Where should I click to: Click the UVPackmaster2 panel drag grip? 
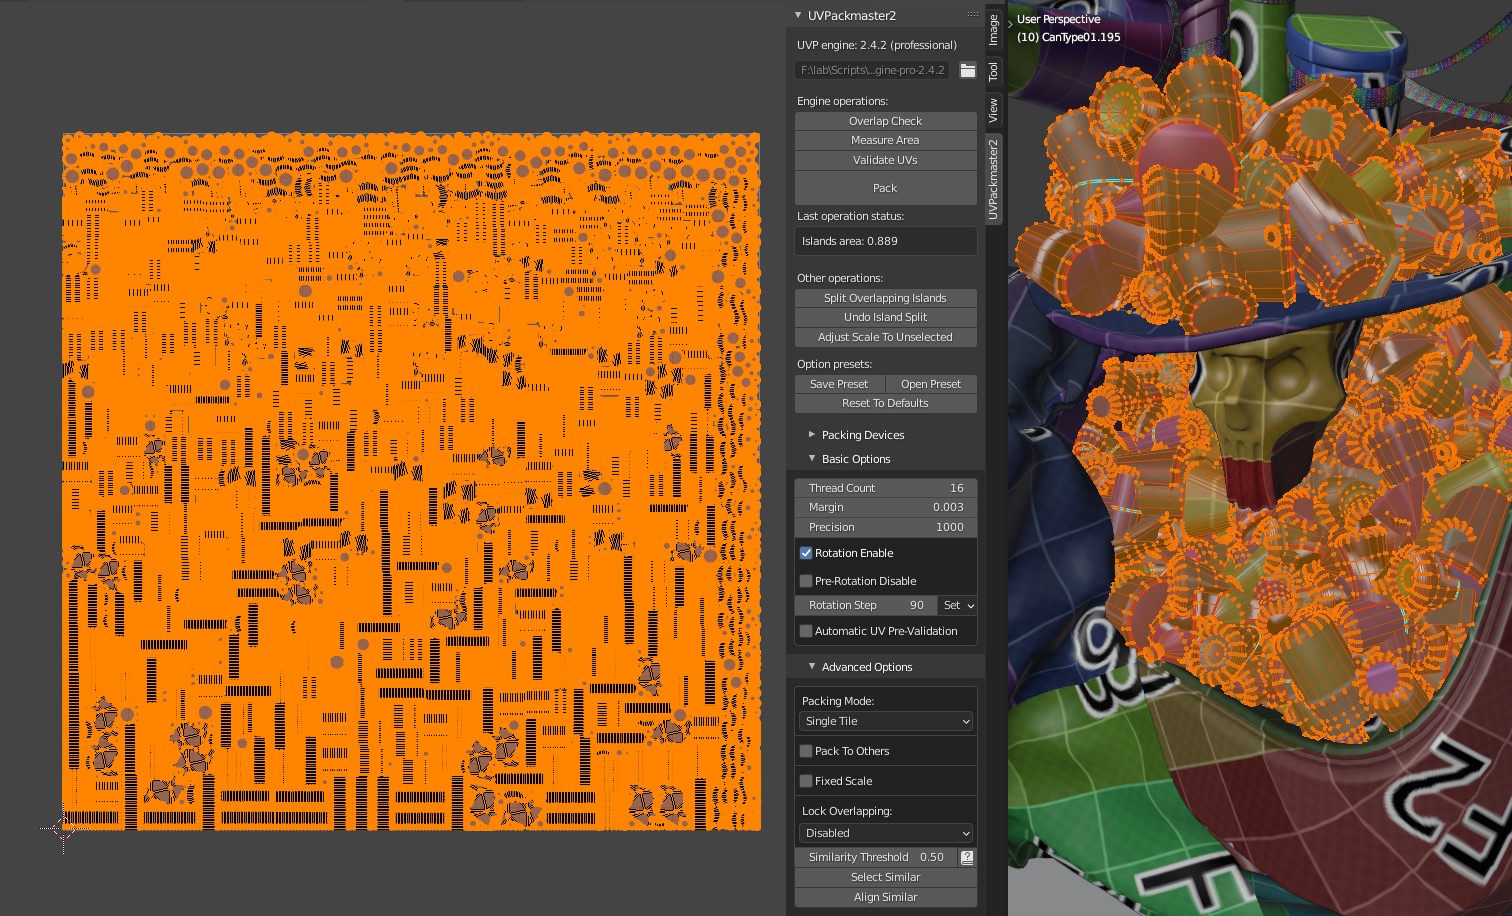click(972, 15)
